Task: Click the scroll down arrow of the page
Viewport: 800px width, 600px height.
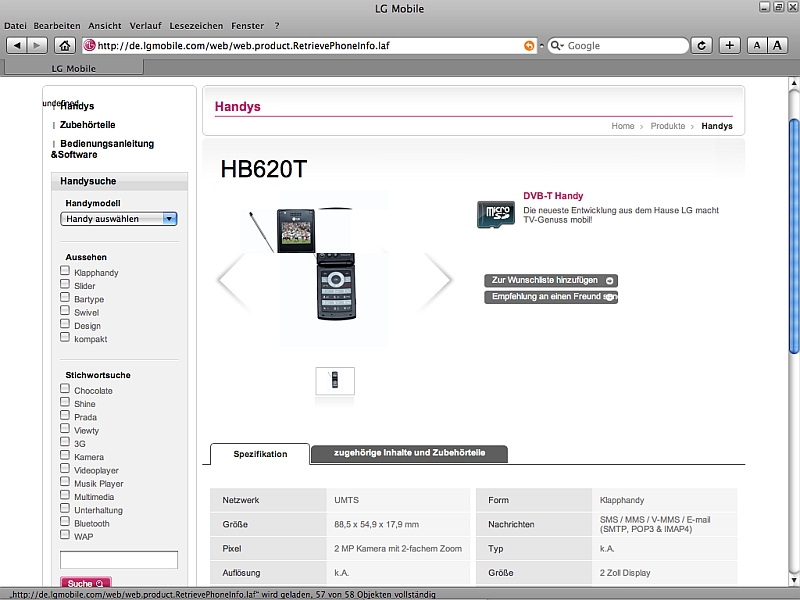Action: pyautogui.click(x=794, y=580)
